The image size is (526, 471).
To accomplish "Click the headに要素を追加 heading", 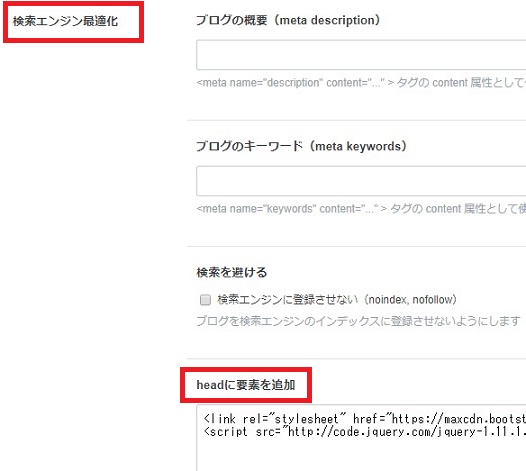I will pos(246,385).
